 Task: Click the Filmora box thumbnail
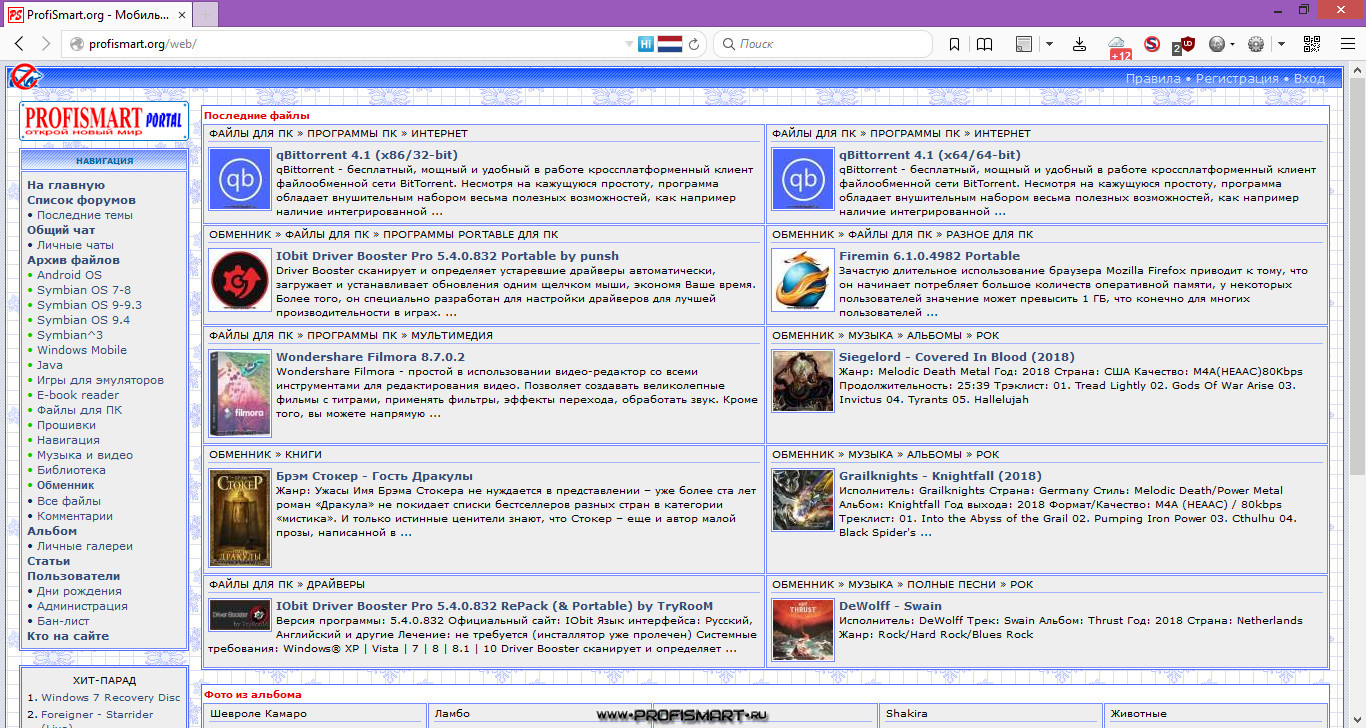pyautogui.click(x=240, y=392)
